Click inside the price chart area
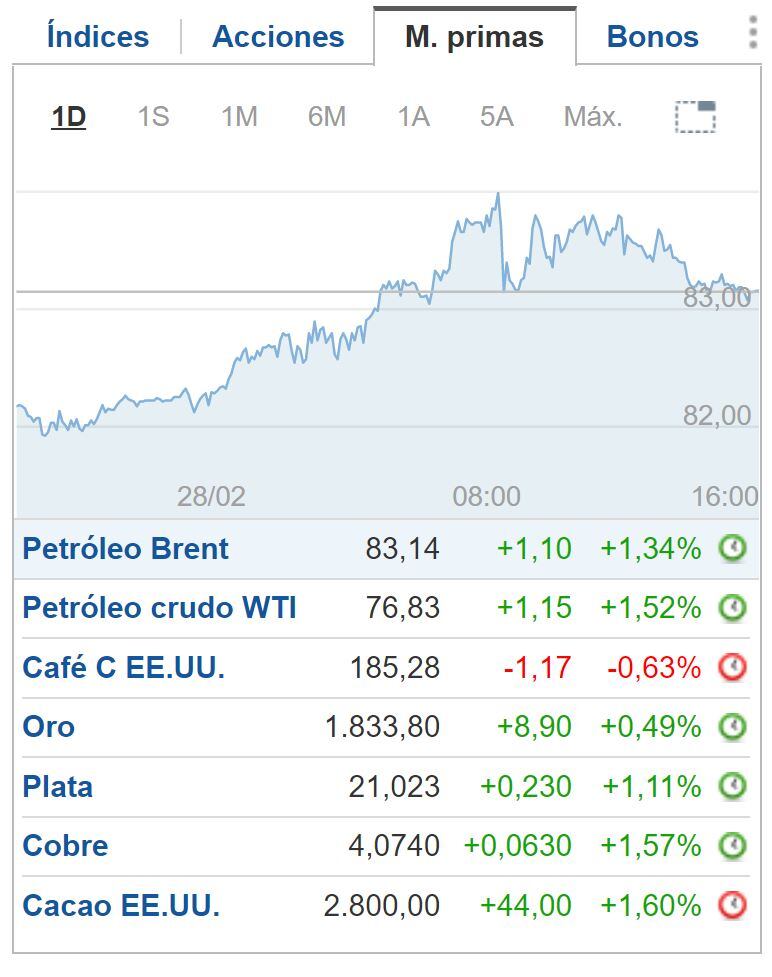Image resolution: width=772 pixels, height=977 pixels. coord(385,330)
